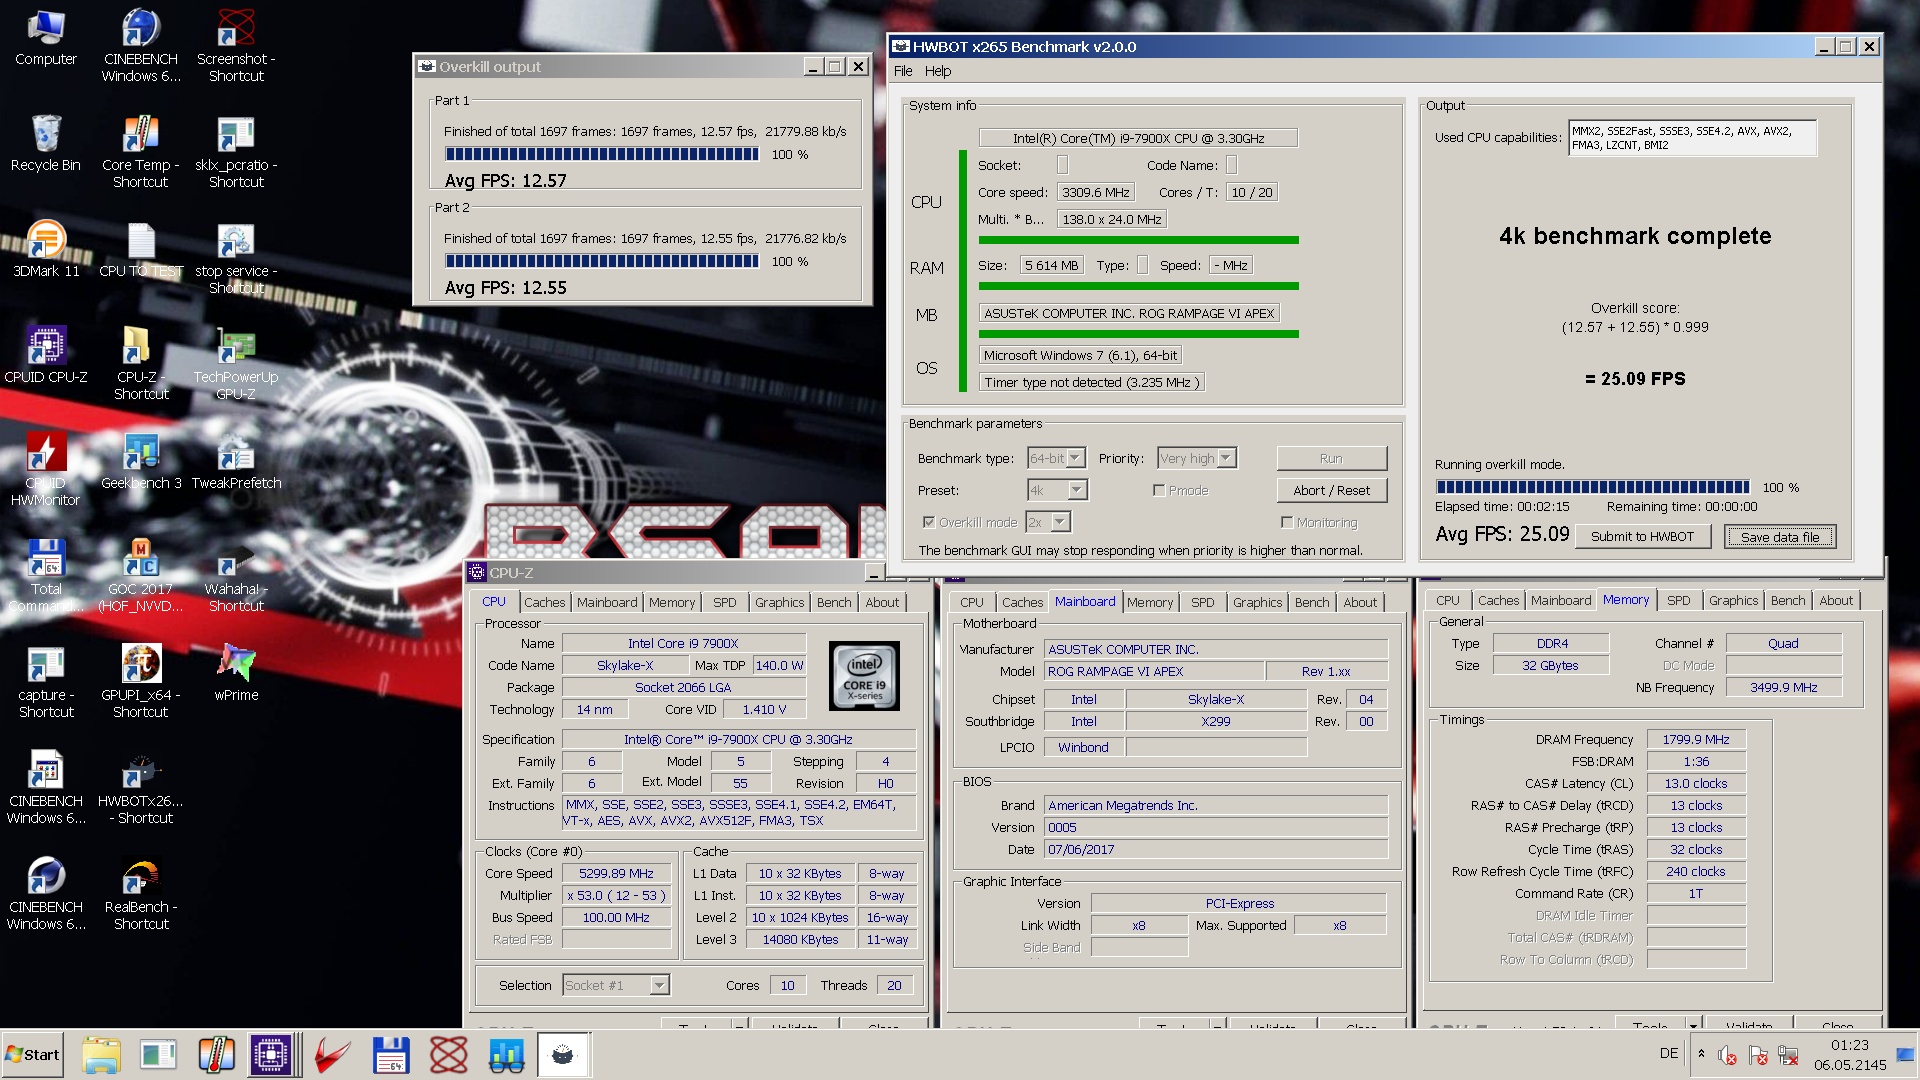The image size is (1920, 1080).
Task: Click the Used CPU capabilities text box
Action: pyautogui.click(x=1692, y=138)
